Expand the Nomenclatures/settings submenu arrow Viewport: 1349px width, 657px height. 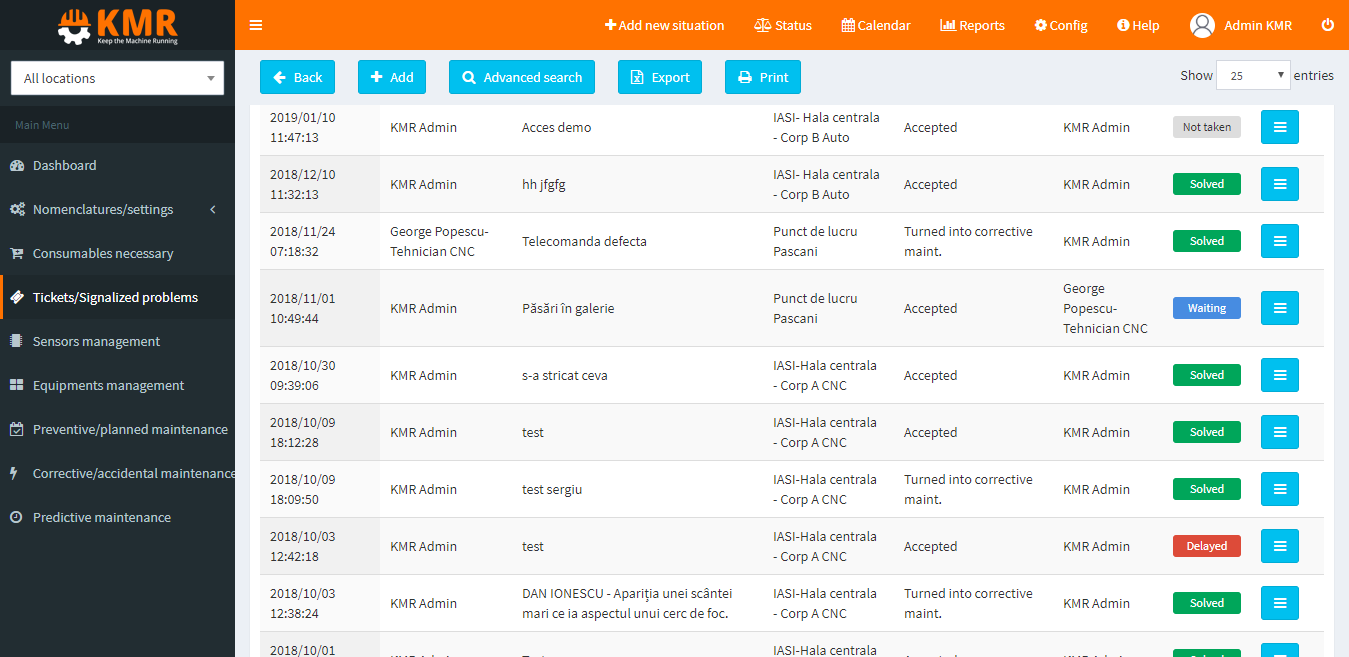213,209
